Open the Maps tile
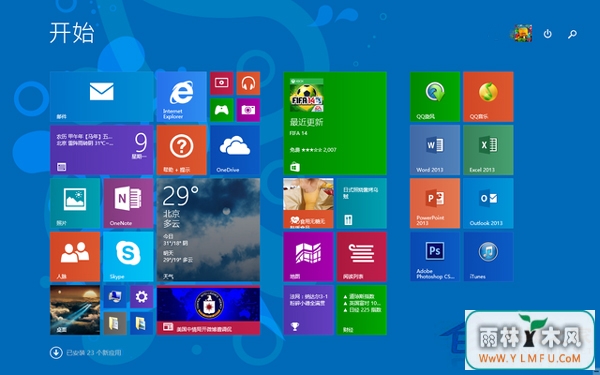This screenshot has height=375, width=600. (308, 256)
